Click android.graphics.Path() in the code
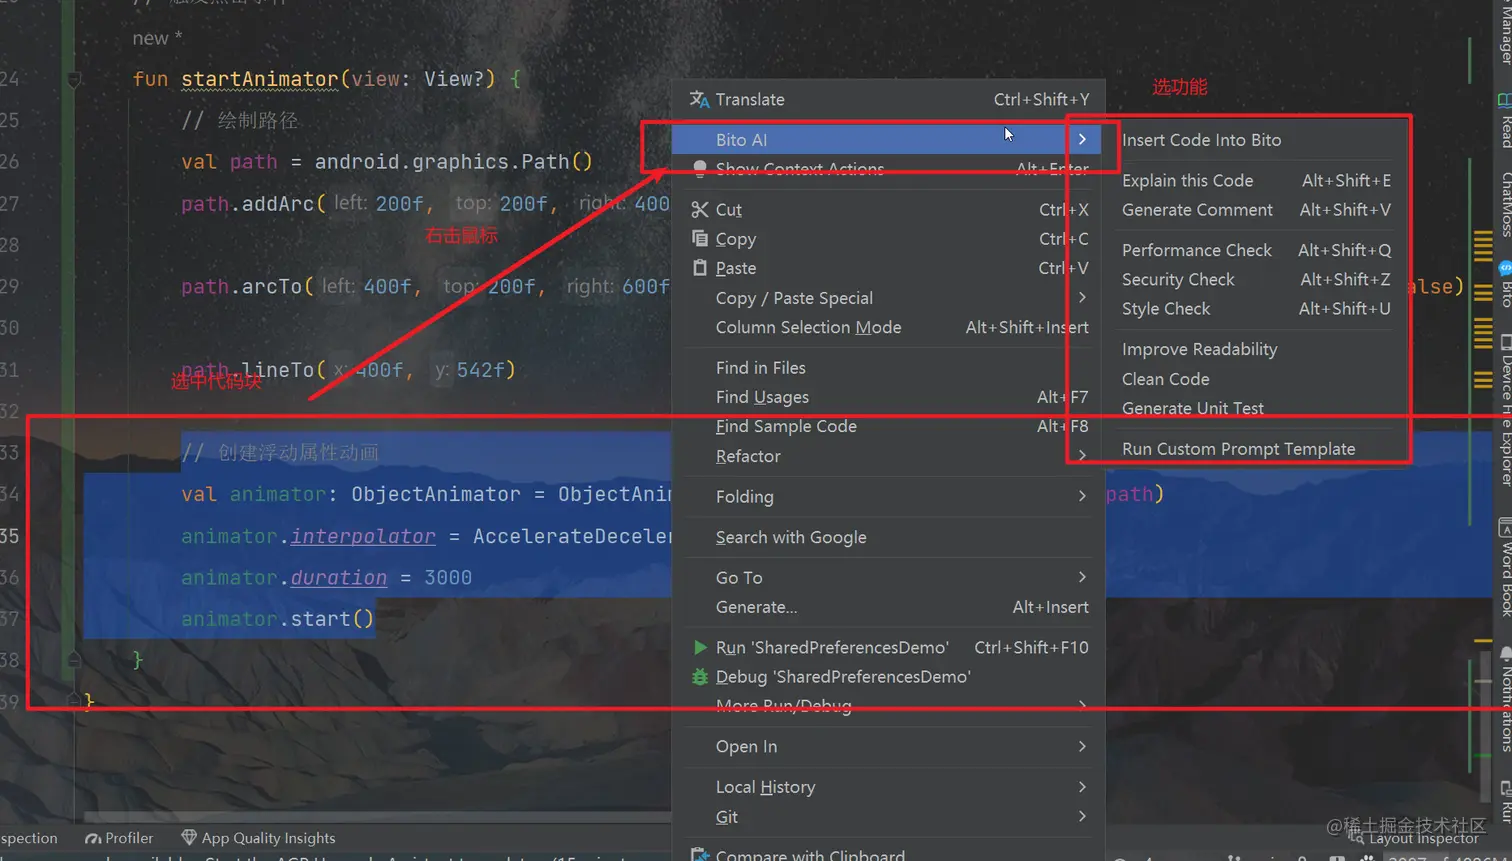1512x861 pixels. pyautogui.click(x=454, y=162)
